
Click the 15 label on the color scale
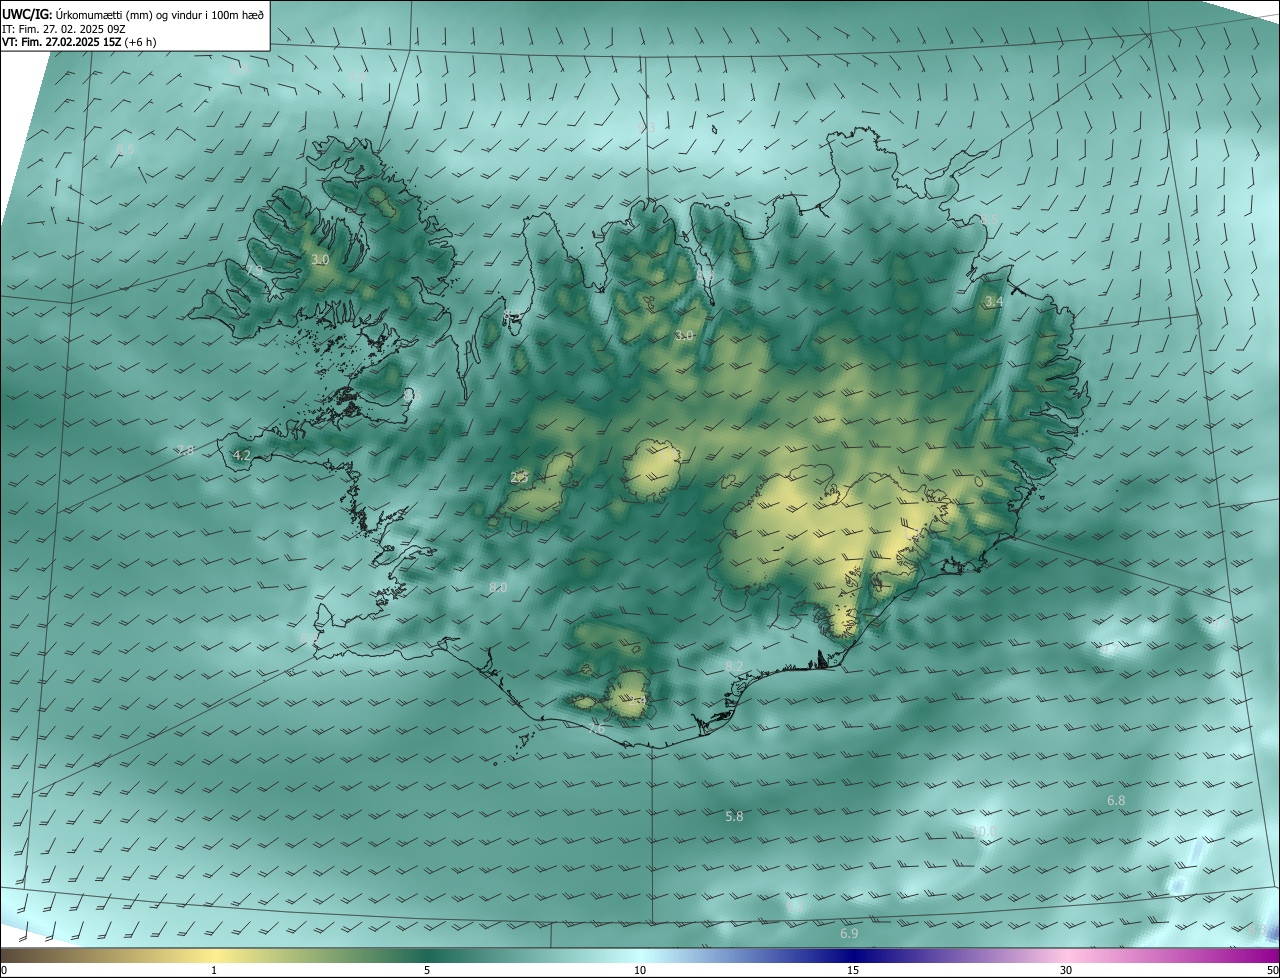[853, 970]
